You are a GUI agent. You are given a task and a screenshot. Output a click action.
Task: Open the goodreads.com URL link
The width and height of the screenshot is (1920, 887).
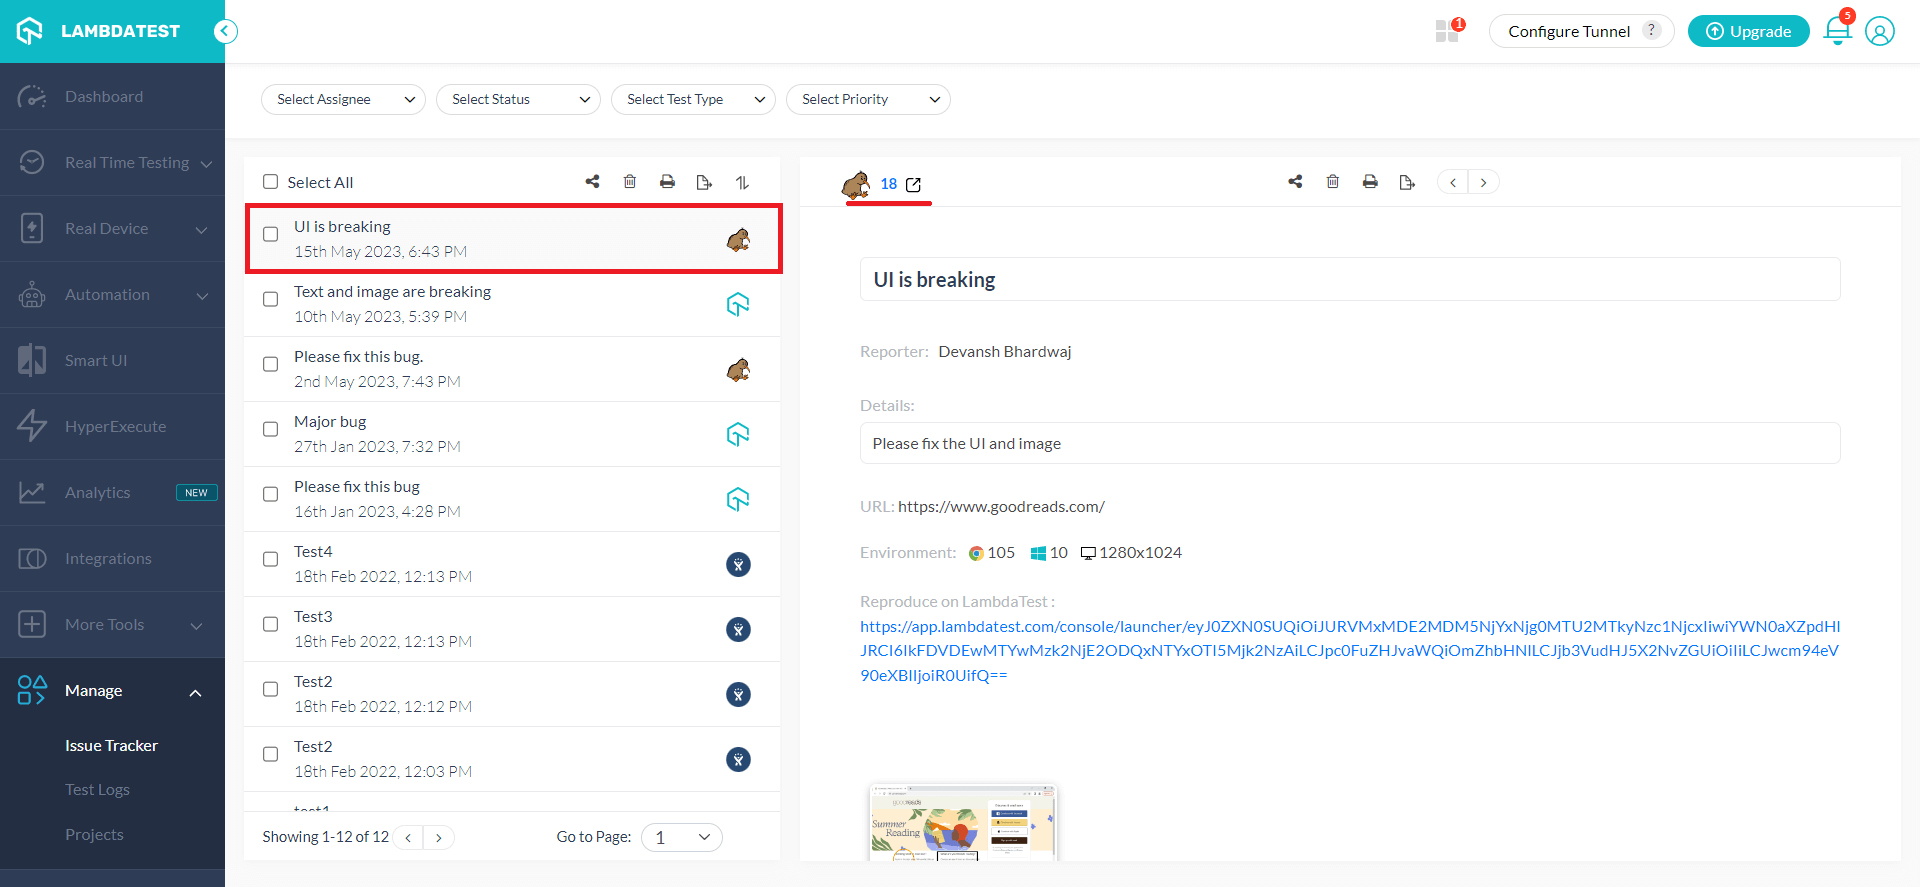(1001, 507)
